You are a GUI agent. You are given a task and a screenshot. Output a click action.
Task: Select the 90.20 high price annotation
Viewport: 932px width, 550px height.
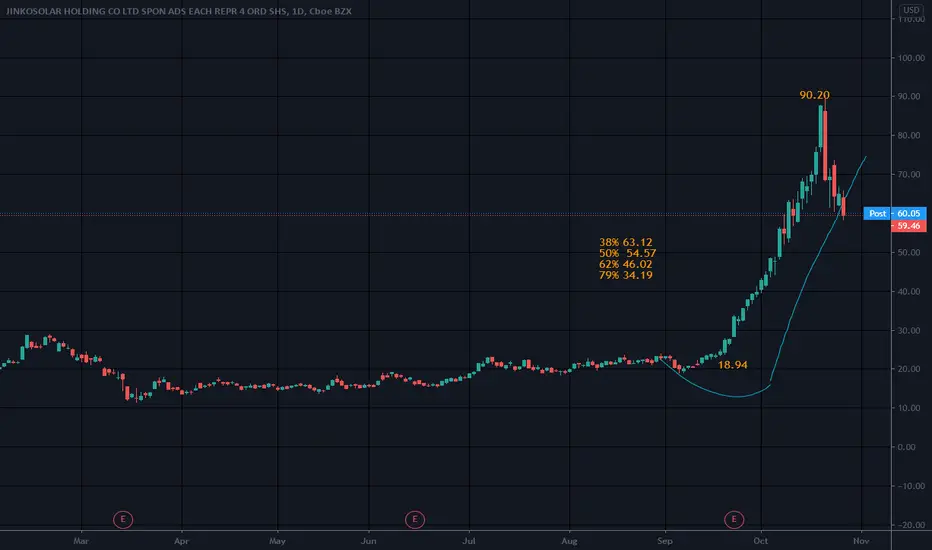click(x=814, y=95)
